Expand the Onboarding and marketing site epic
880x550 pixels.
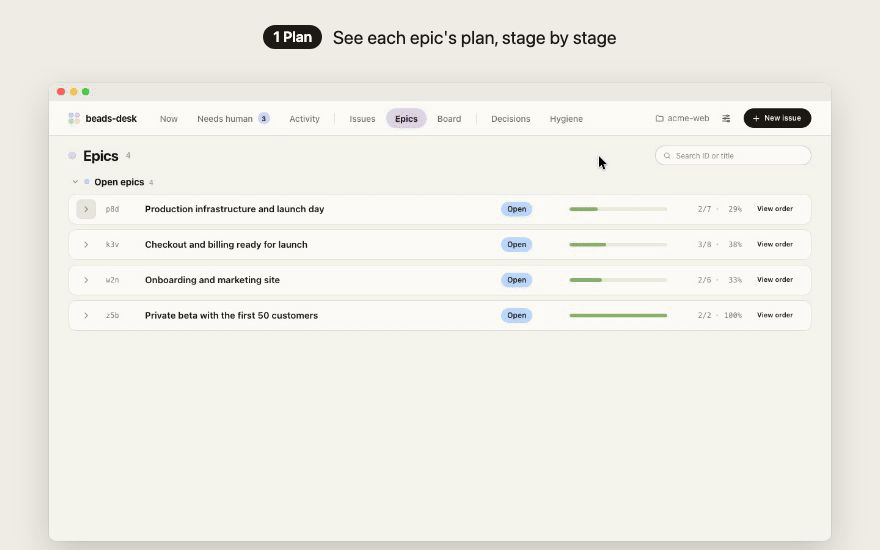pyautogui.click(x=86, y=280)
